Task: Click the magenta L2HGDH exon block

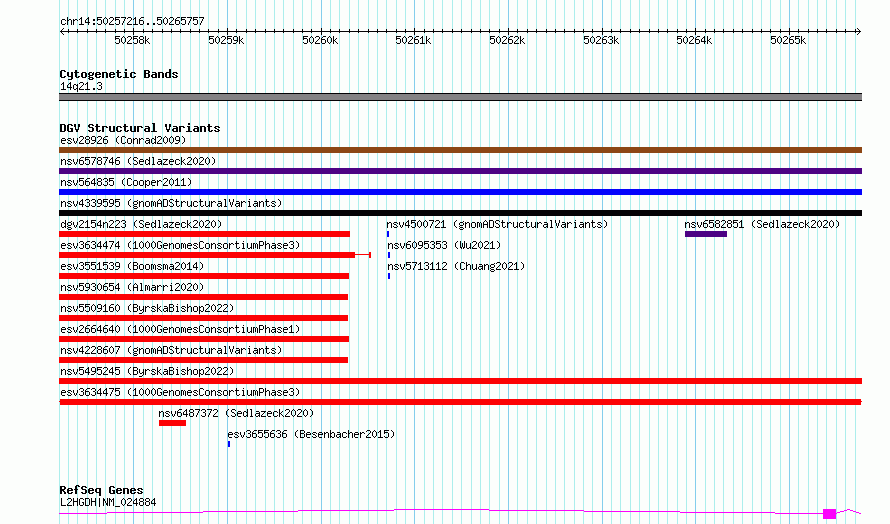Action: coord(829,514)
